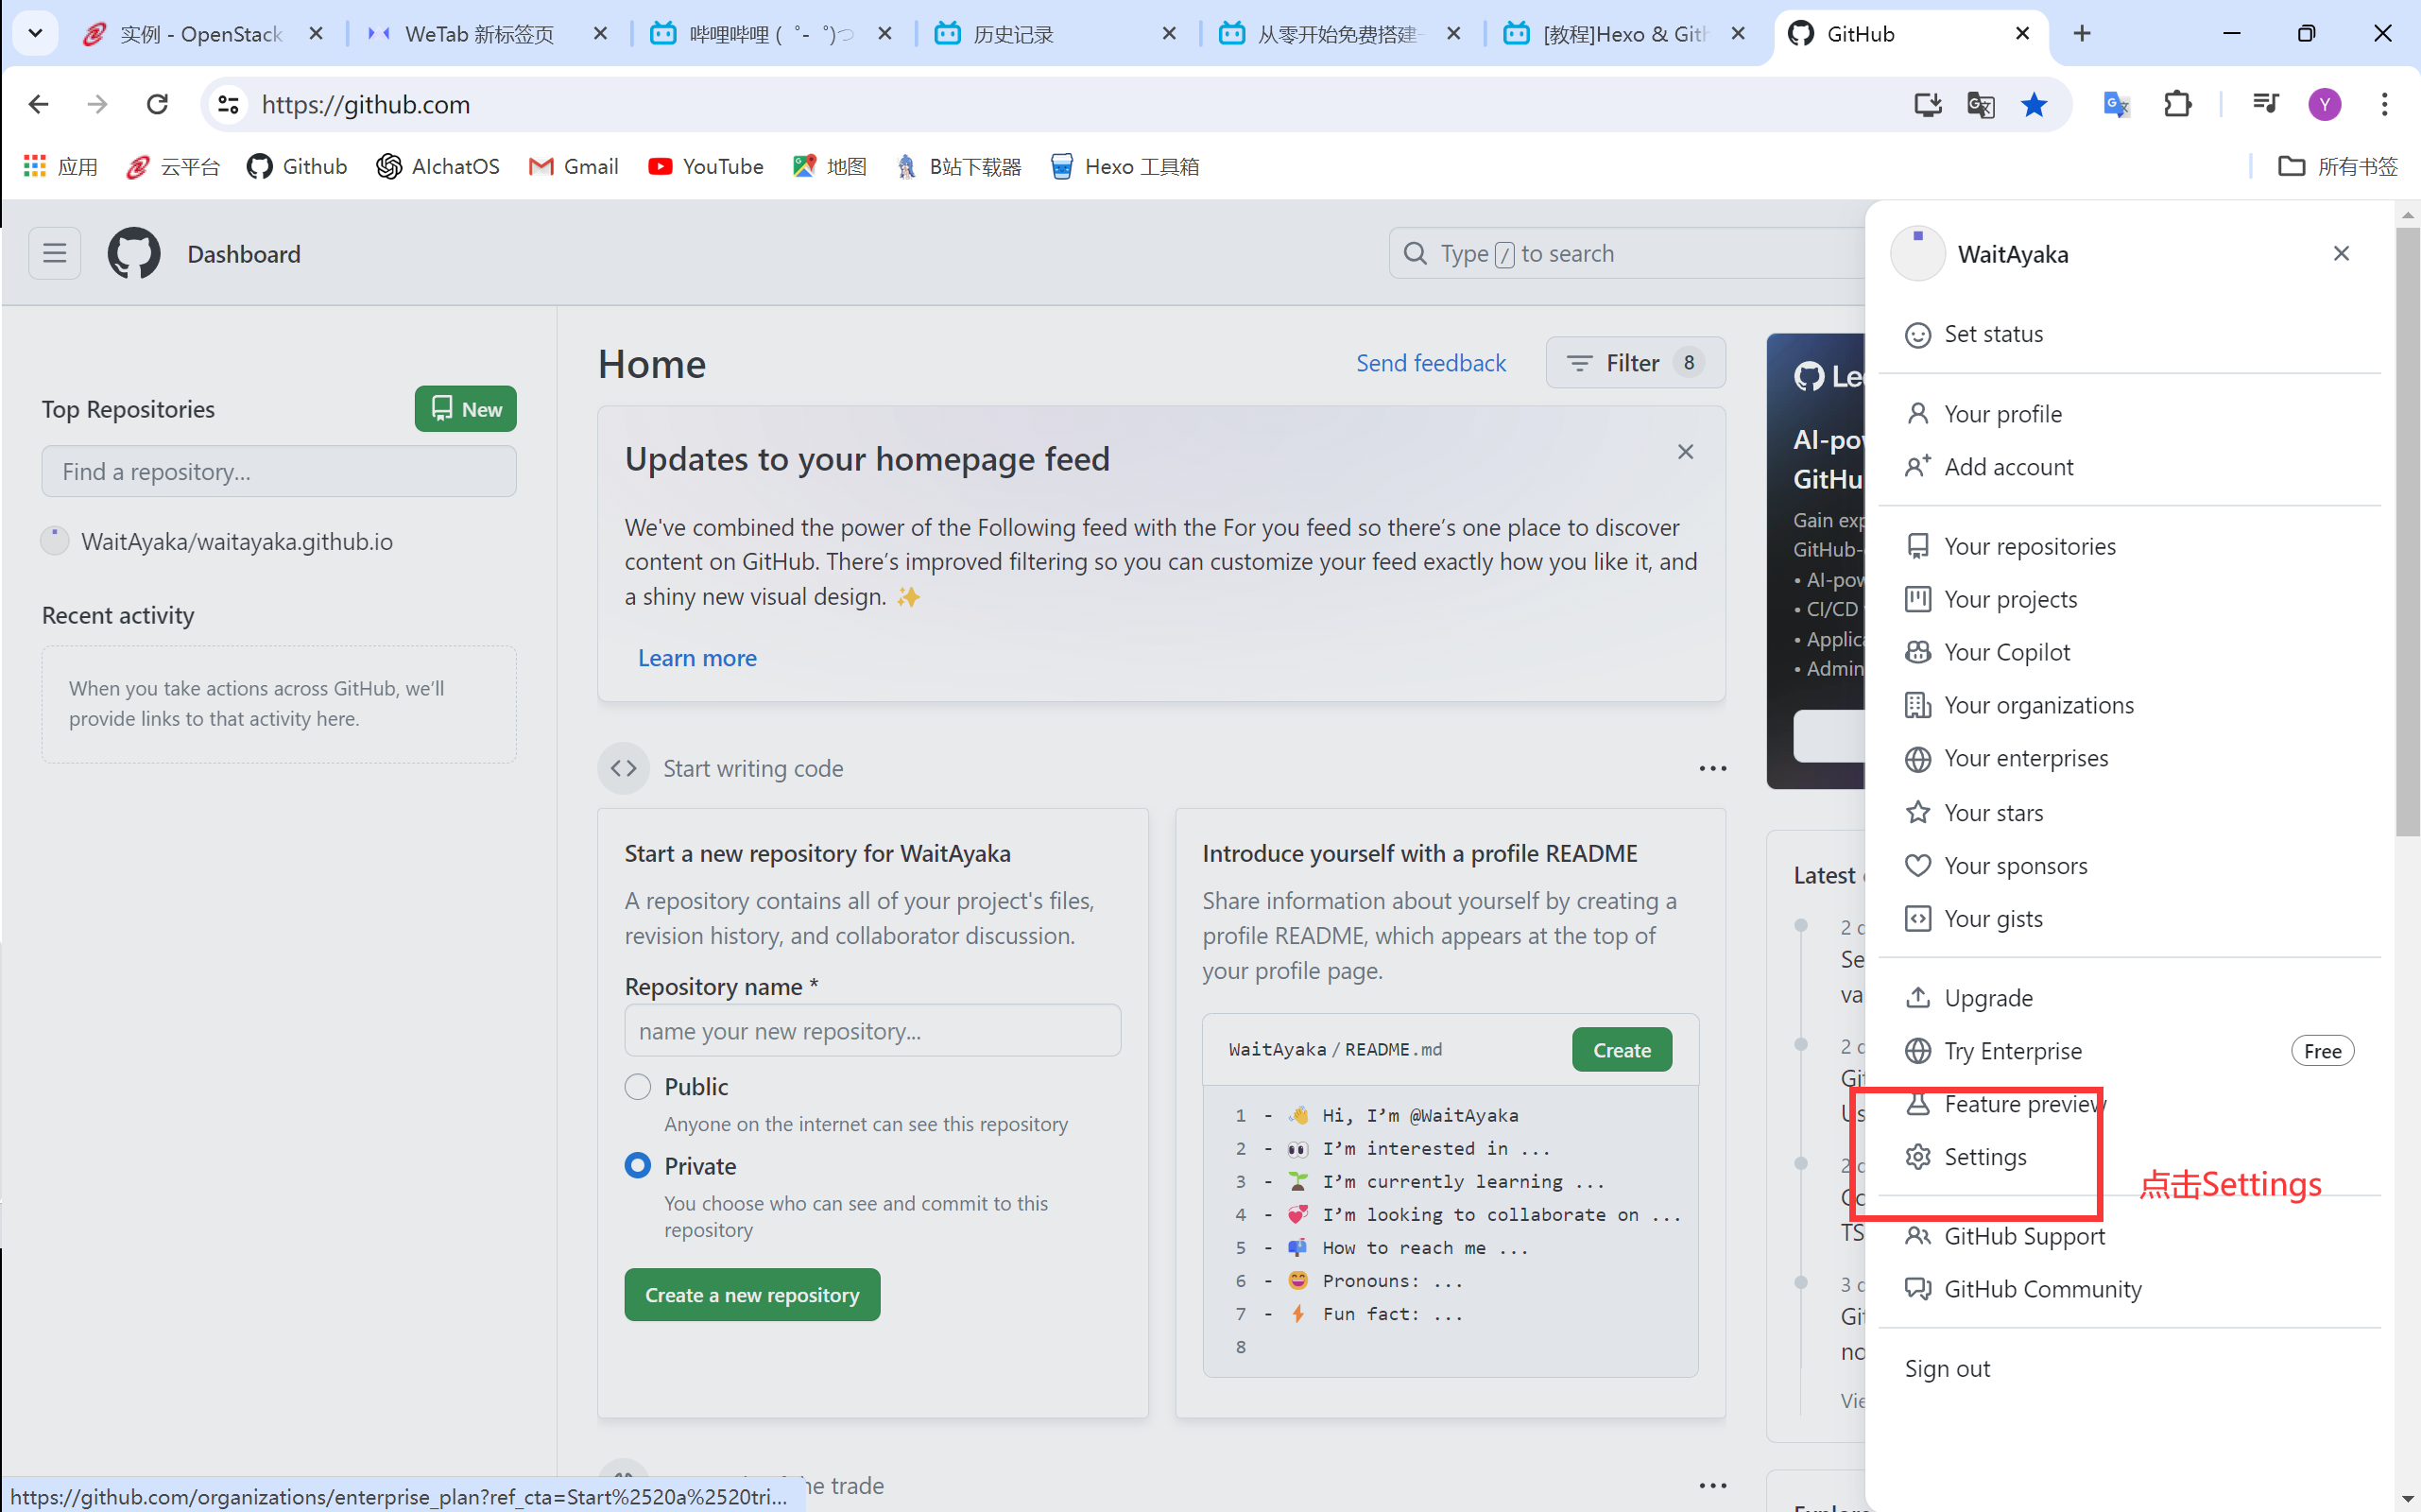Open Settings in user menu

1985,1157
